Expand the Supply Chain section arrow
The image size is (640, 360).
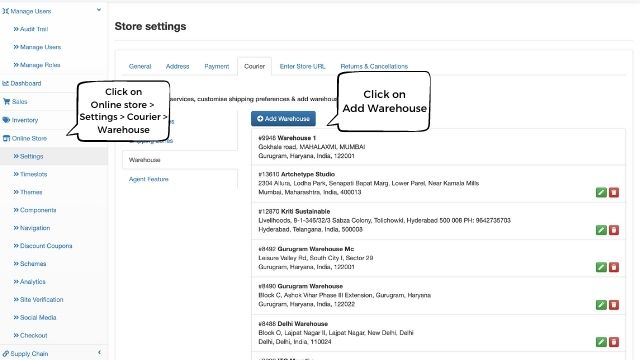click(99, 352)
